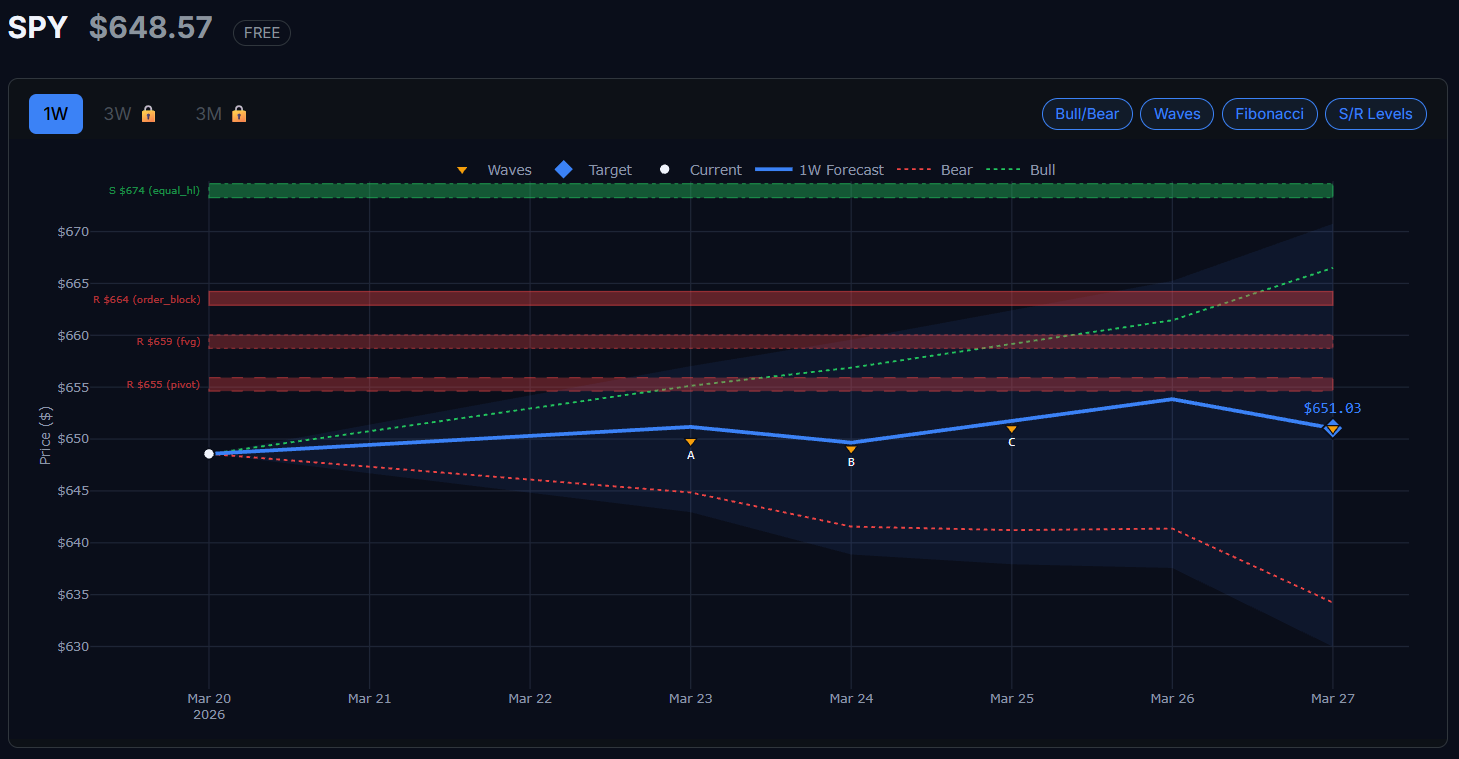Toggle 1W Forecast series in legend
Image resolution: width=1459 pixels, height=759 pixels.
(821, 170)
